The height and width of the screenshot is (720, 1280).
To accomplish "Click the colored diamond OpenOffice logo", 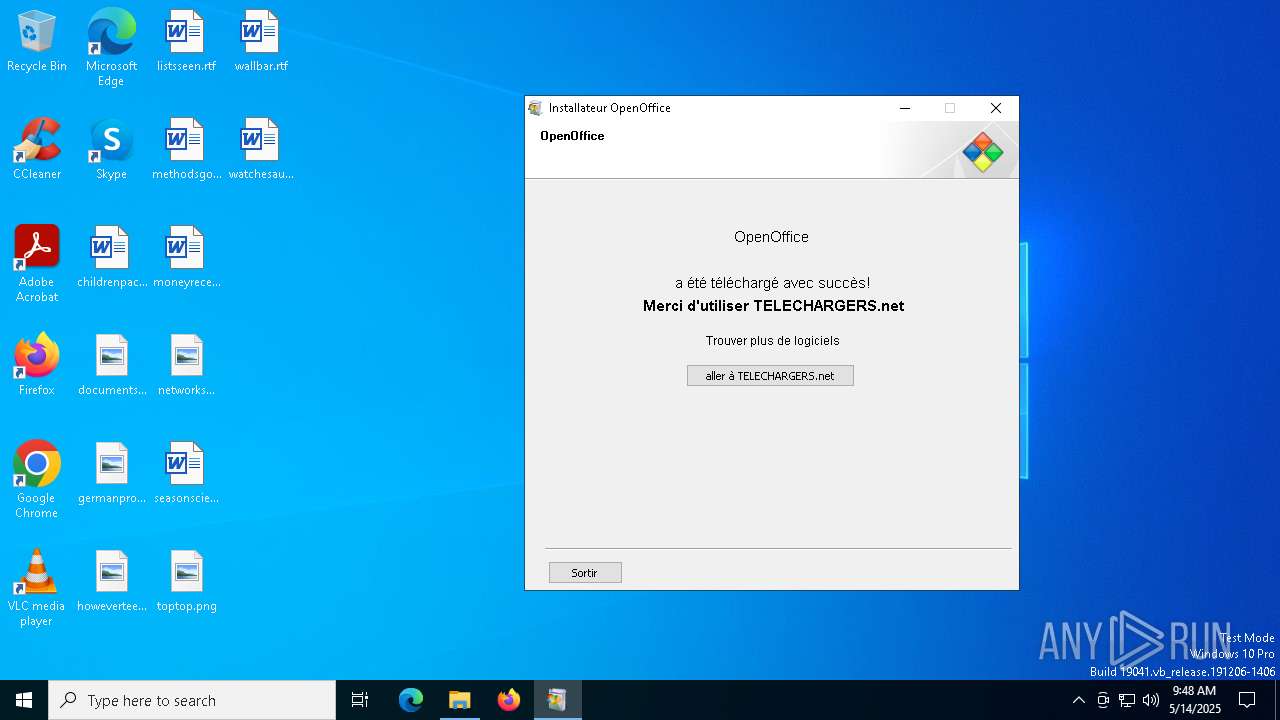I will pos(982,152).
